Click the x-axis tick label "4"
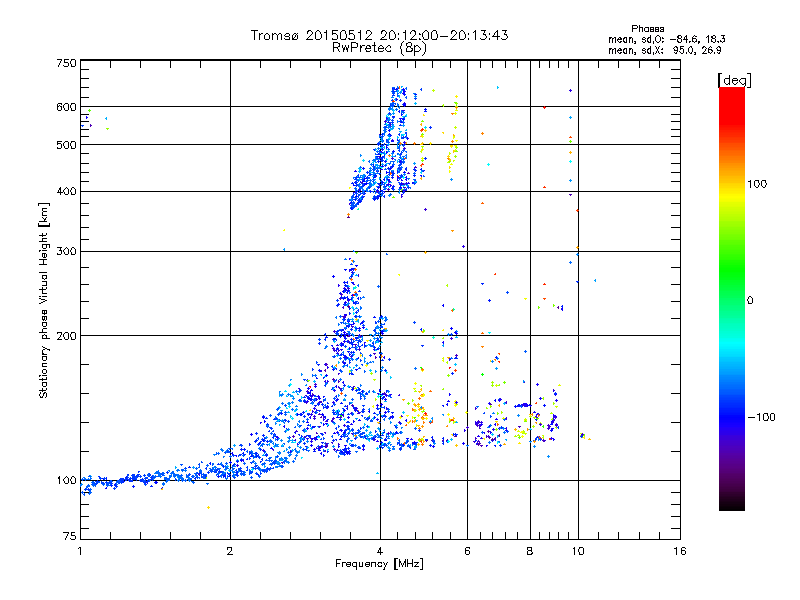Image resolution: width=800 pixels, height=600 pixels. [380, 551]
